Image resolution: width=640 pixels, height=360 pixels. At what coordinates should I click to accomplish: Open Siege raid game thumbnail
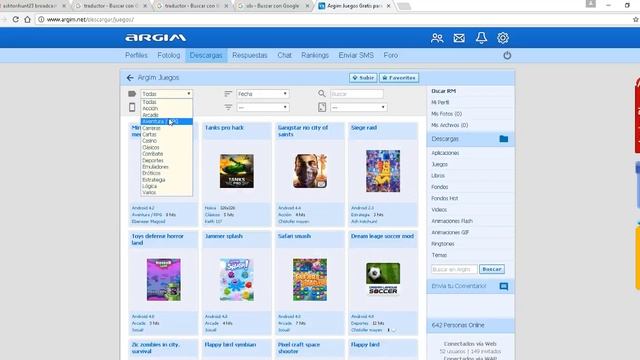pyautogui.click(x=383, y=171)
